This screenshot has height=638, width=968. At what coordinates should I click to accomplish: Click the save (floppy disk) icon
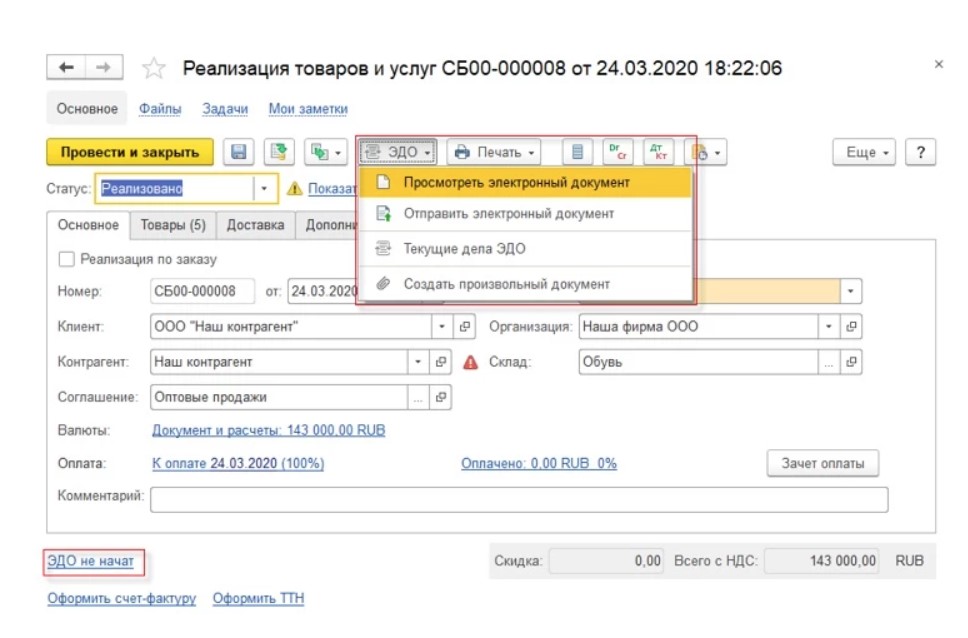click(239, 152)
